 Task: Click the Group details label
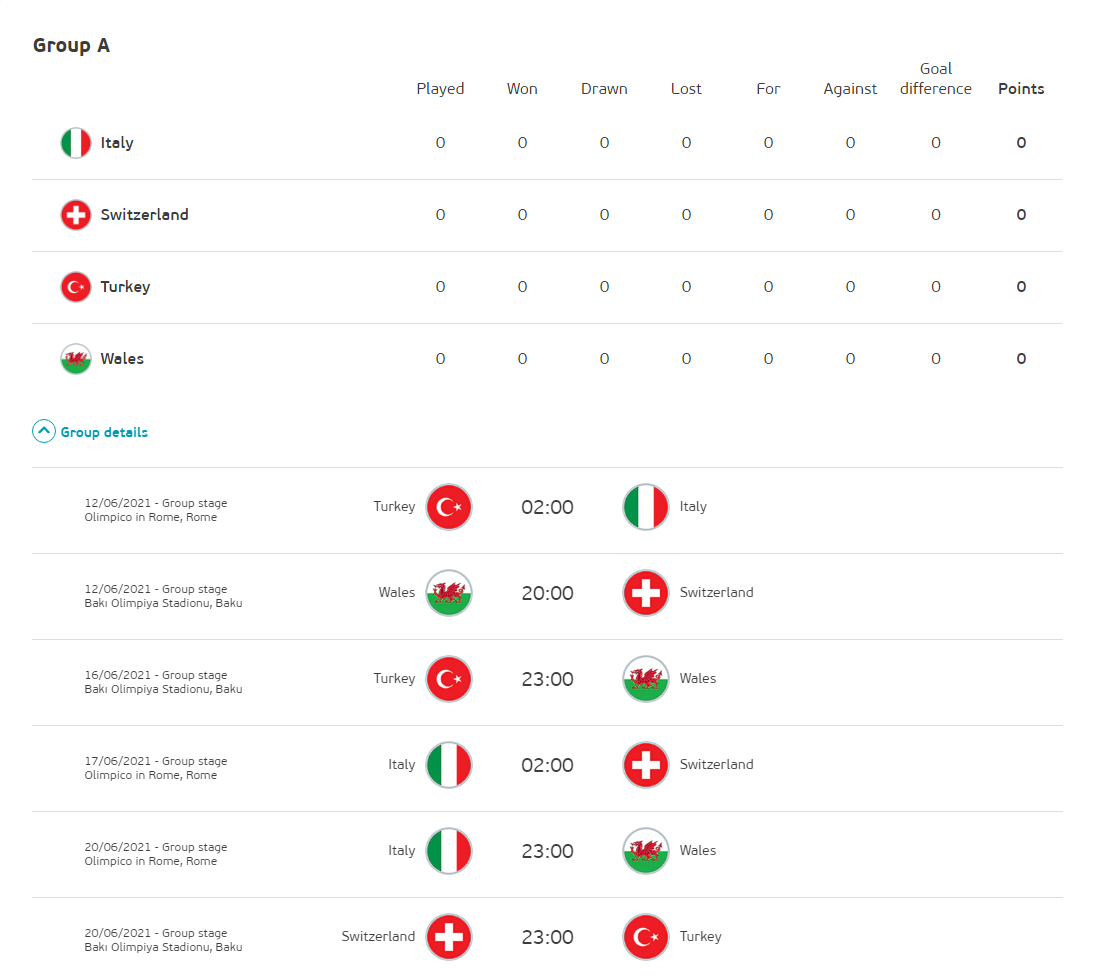(x=104, y=432)
